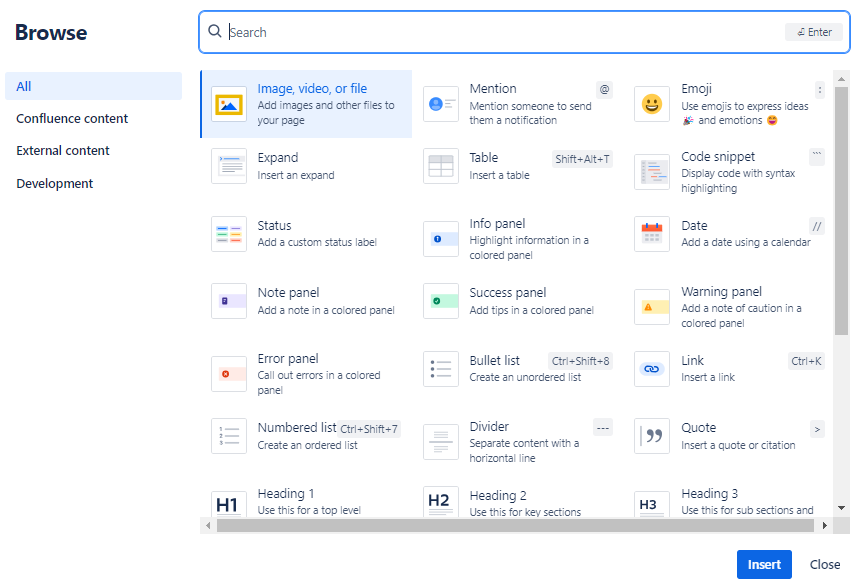Click the Ctrl+Shift+8 shortcut badge
Image resolution: width=857 pixels, height=587 pixels.
point(580,361)
